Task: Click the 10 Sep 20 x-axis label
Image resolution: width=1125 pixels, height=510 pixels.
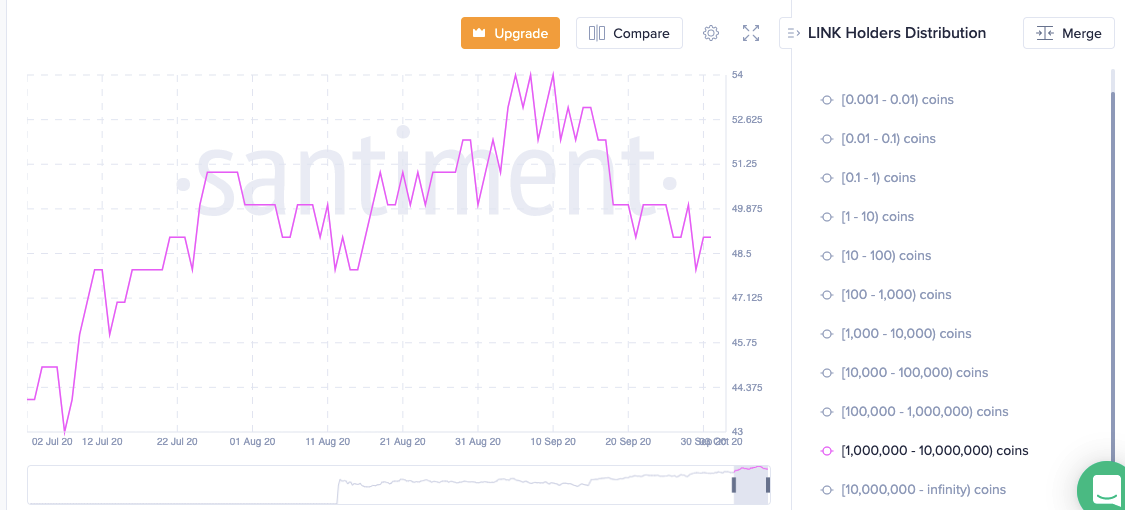Action: [x=552, y=442]
